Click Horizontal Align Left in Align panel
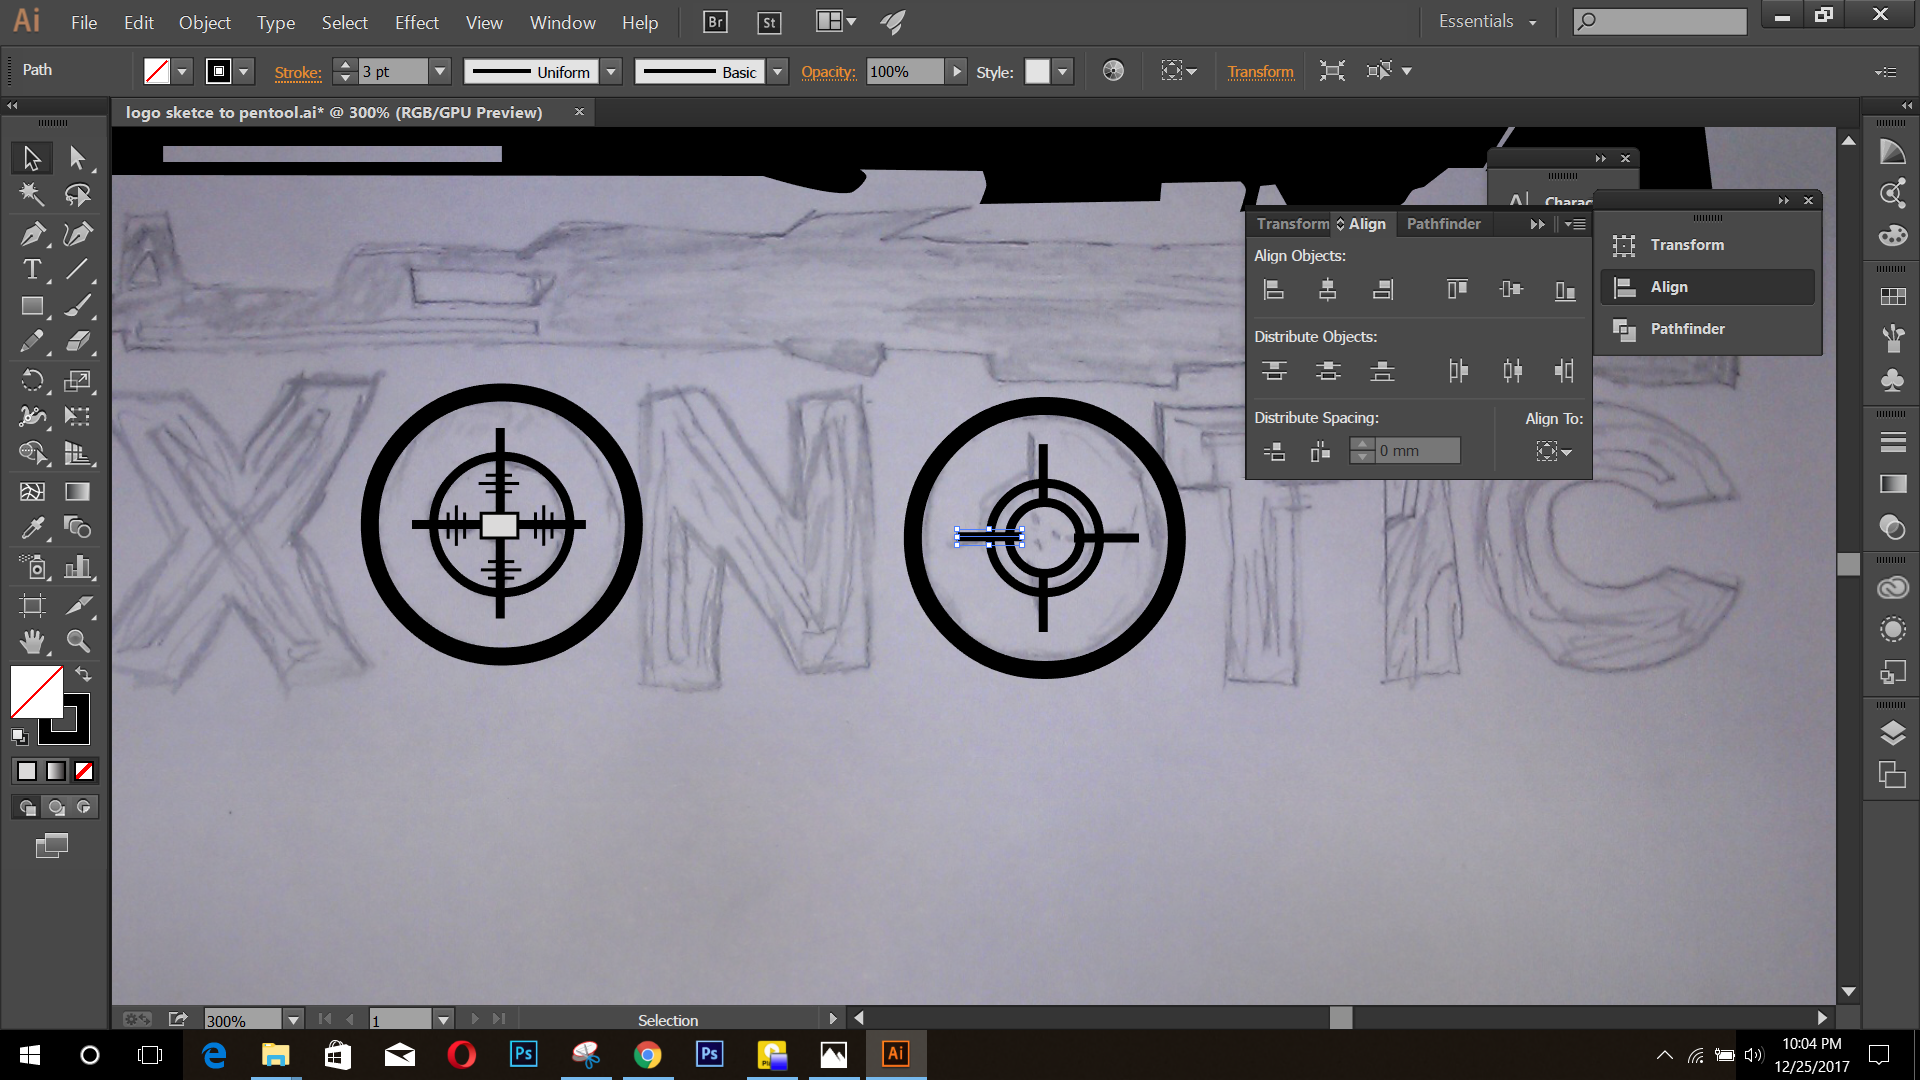 pyautogui.click(x=1274, y=290)
